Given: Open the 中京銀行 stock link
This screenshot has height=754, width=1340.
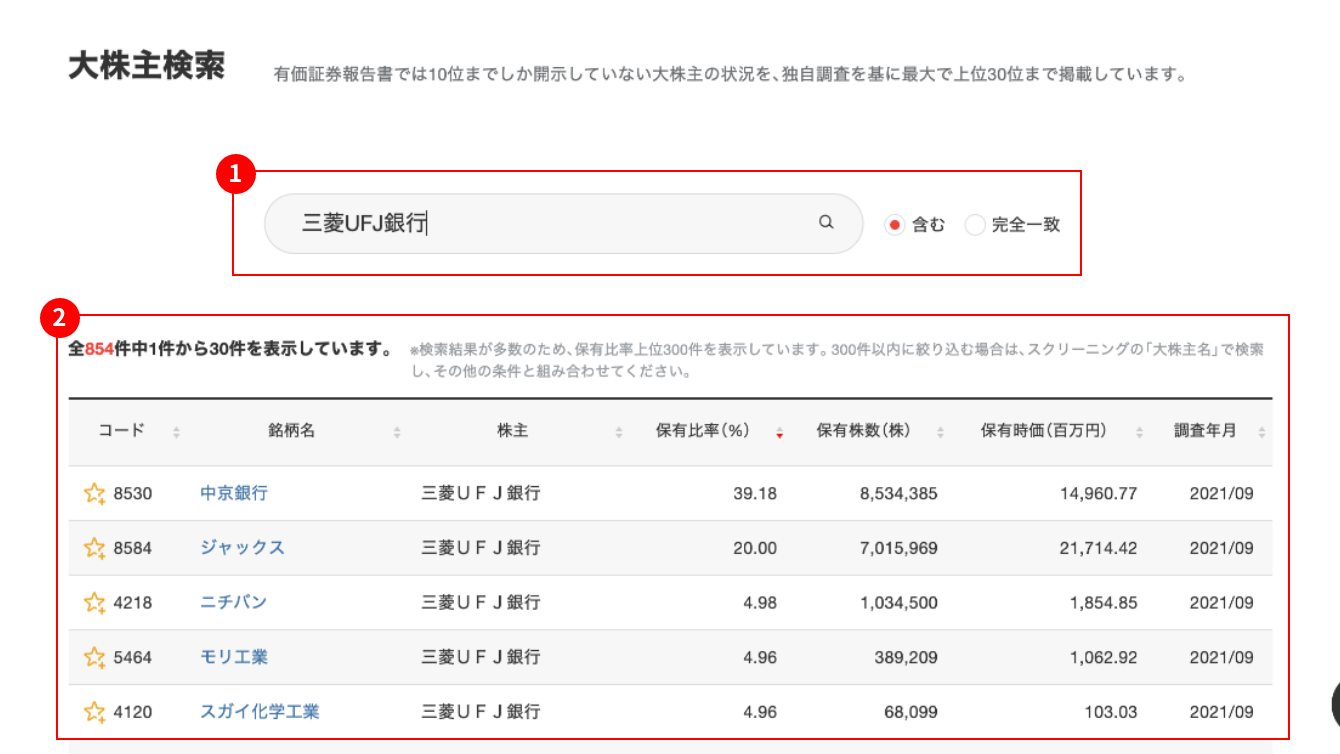Looking at the screenshot, I should point(234,493).
